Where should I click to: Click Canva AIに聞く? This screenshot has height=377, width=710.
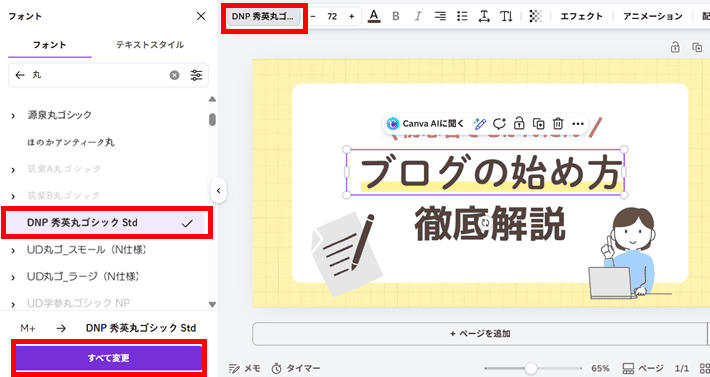(x=426, y=124)
